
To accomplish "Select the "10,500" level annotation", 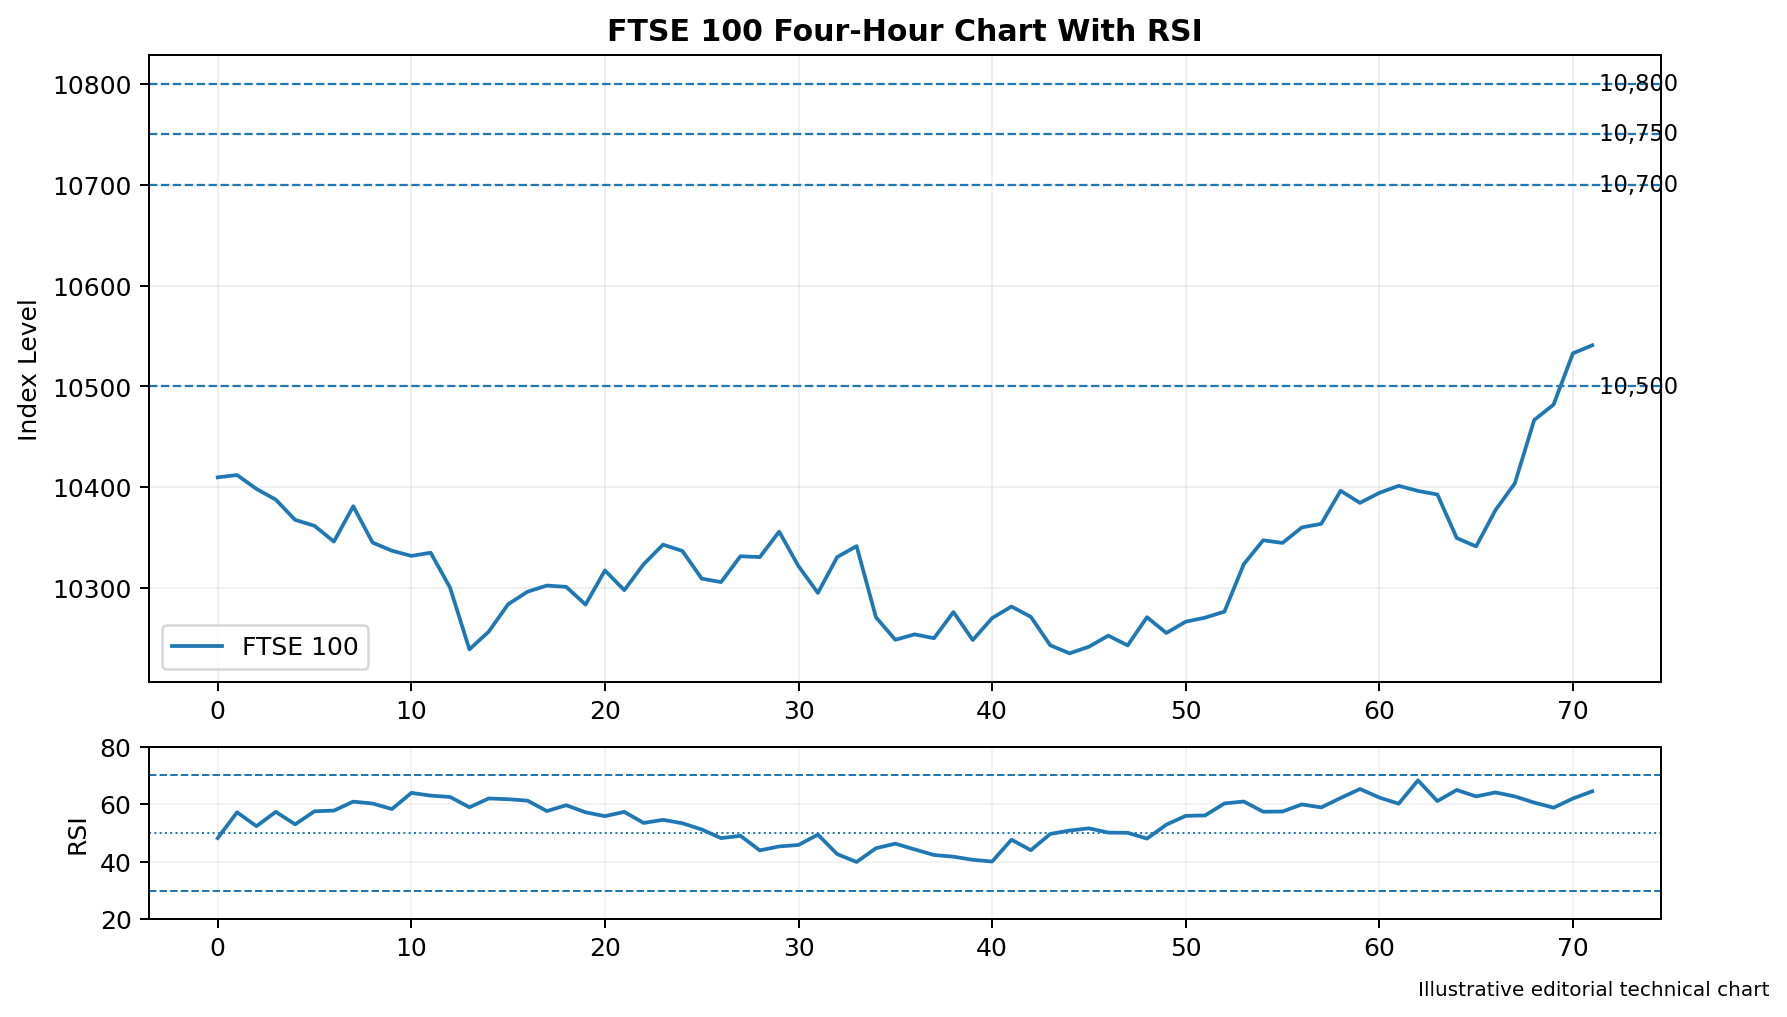I will tap(1638, 387).
